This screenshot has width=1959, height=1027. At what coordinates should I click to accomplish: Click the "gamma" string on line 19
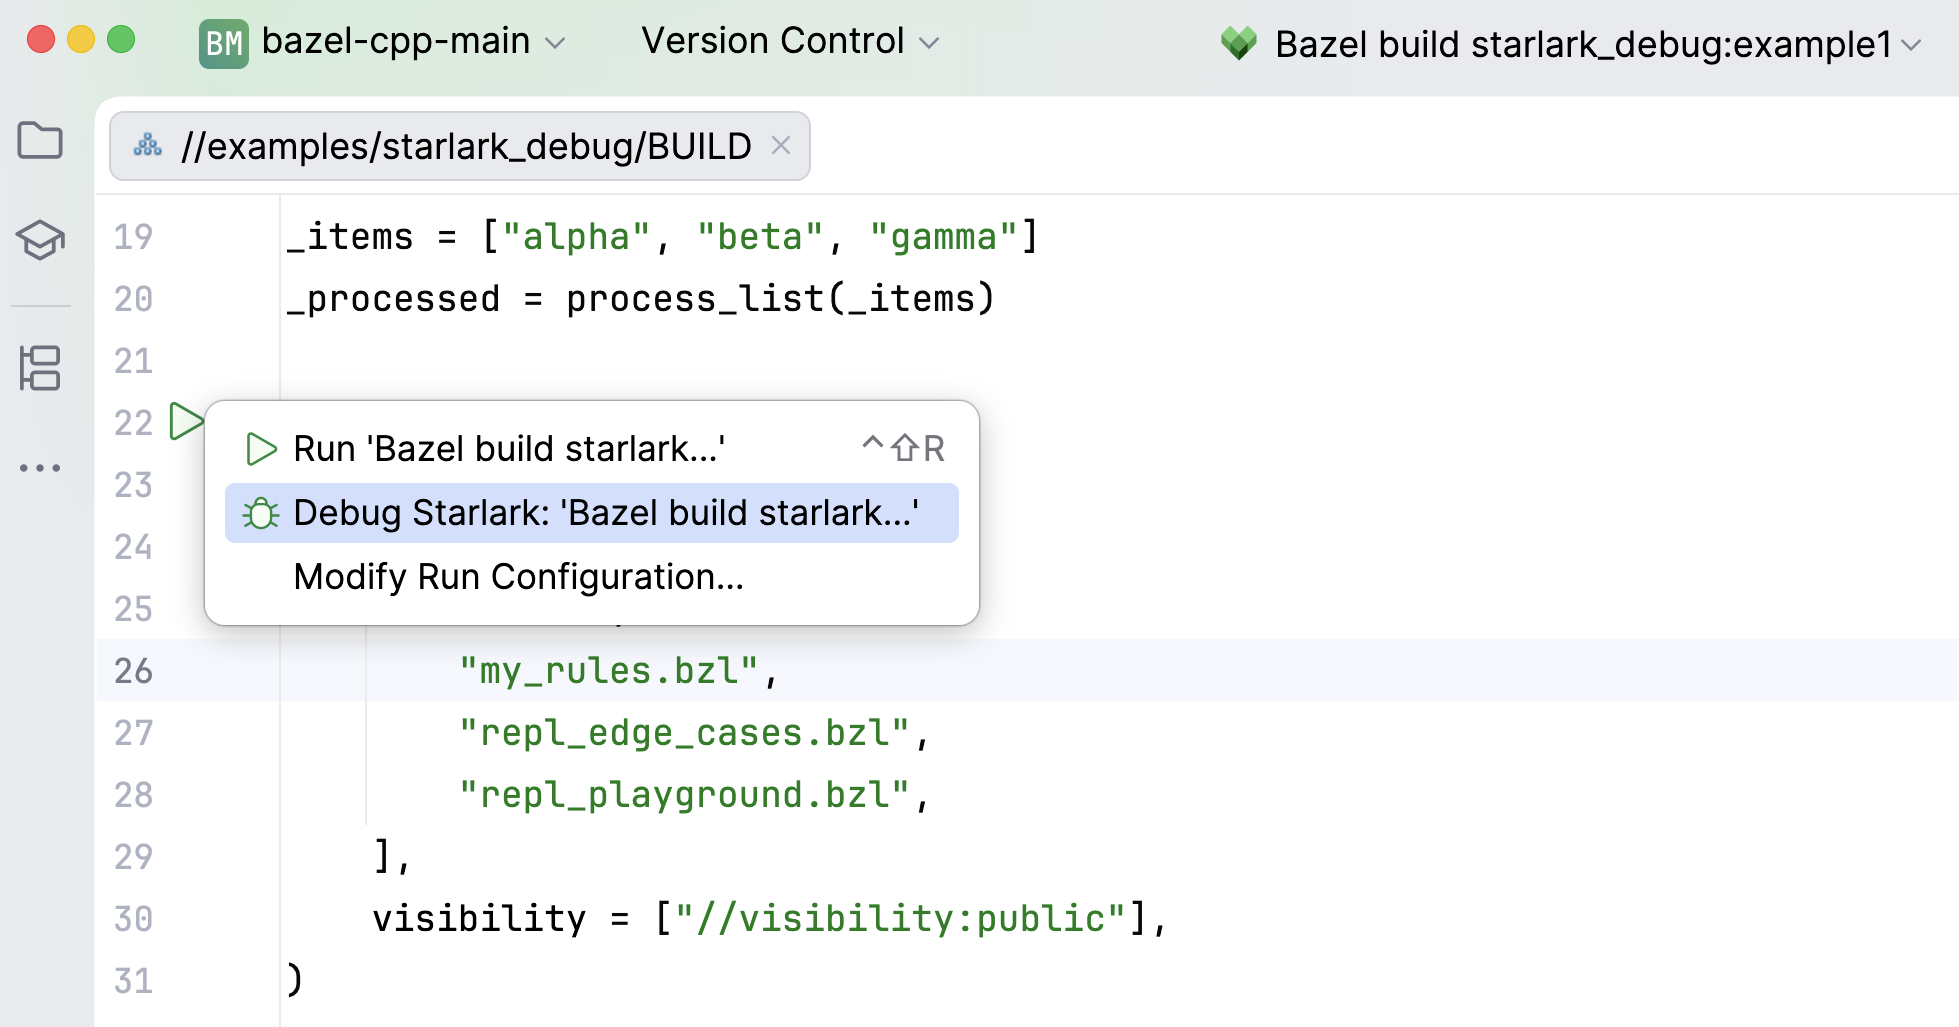(x=944, y=237)
